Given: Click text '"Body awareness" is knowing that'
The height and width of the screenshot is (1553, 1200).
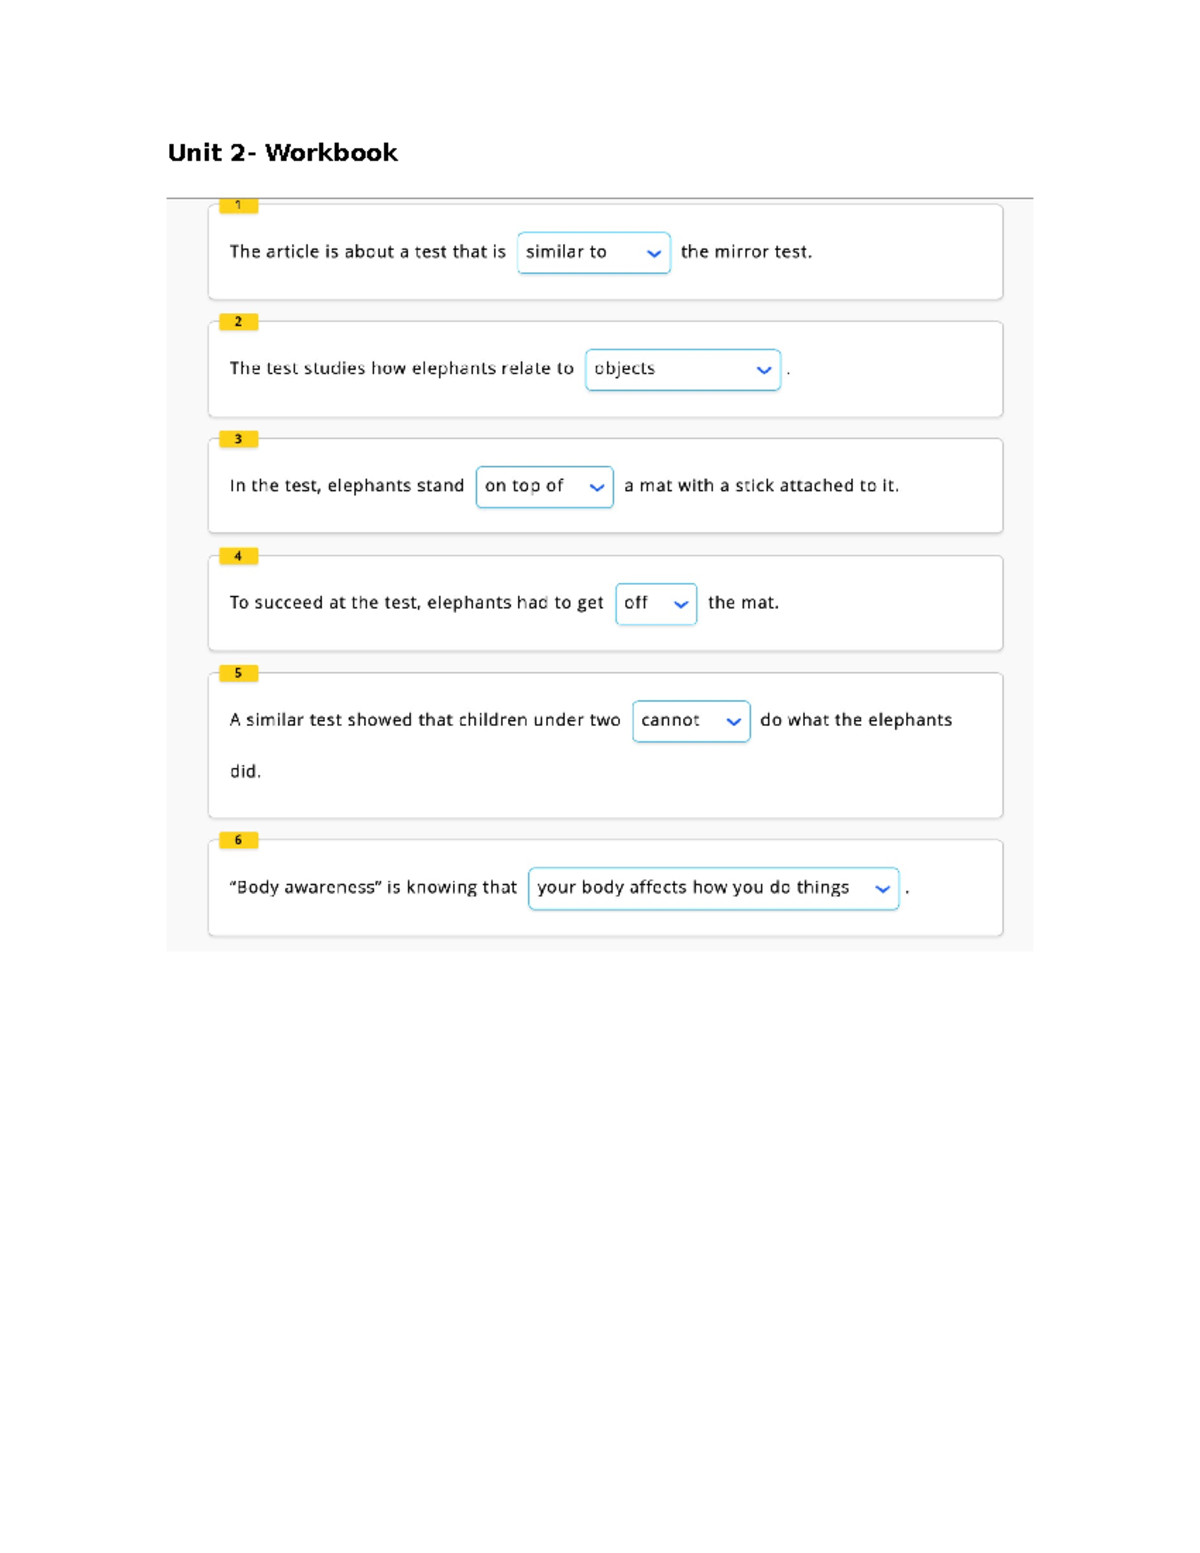Looking at the screenshot, I should (x=373, y=887).
